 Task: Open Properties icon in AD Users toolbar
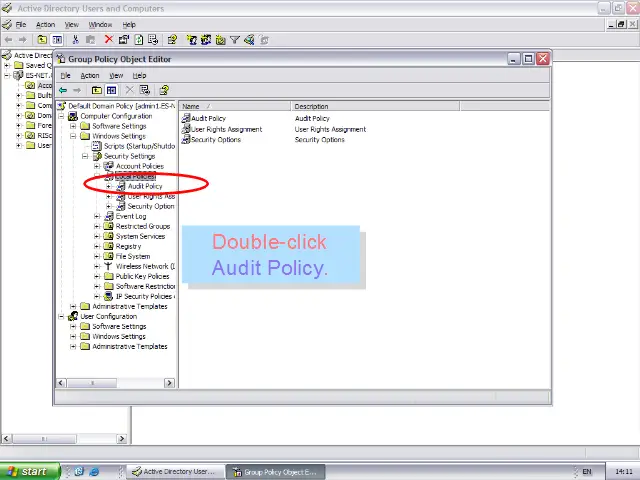point(124,40)
